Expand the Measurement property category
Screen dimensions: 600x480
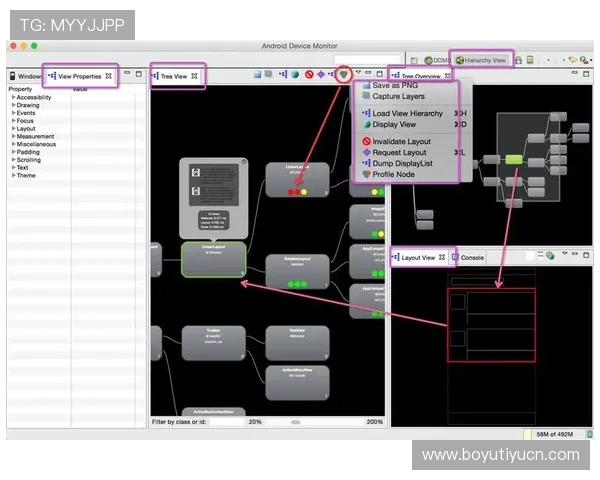pyautogui.click(x=13, y=136)
